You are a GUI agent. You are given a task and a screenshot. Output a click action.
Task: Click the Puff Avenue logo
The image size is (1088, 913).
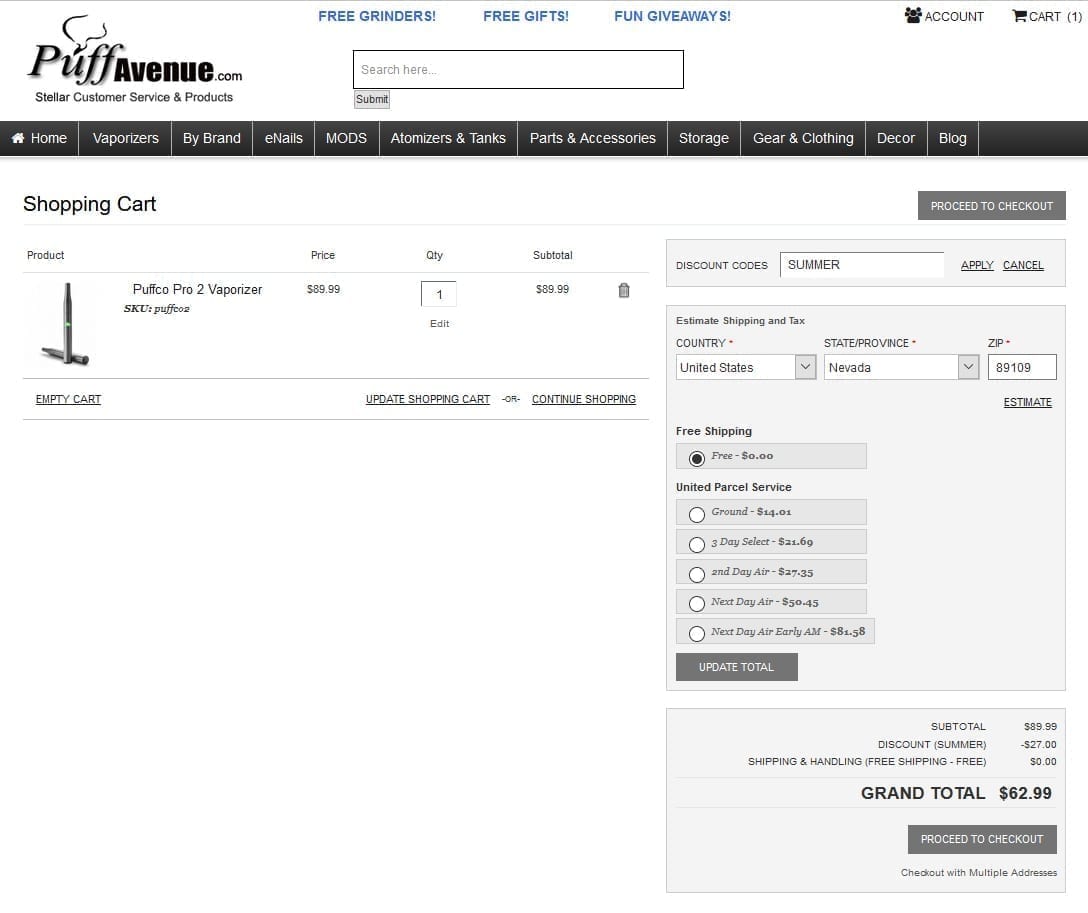pos(134,62)
